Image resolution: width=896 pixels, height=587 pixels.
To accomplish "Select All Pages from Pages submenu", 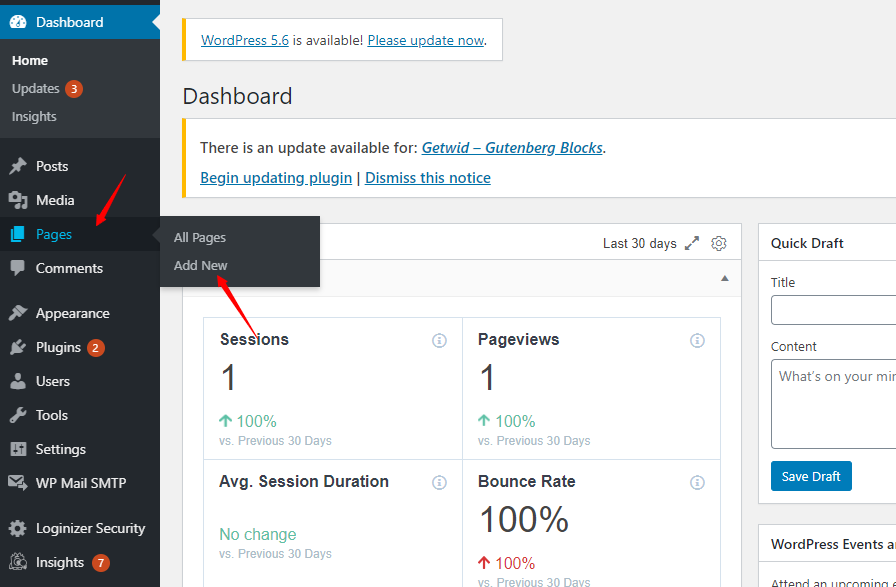I will coord(200,237).
